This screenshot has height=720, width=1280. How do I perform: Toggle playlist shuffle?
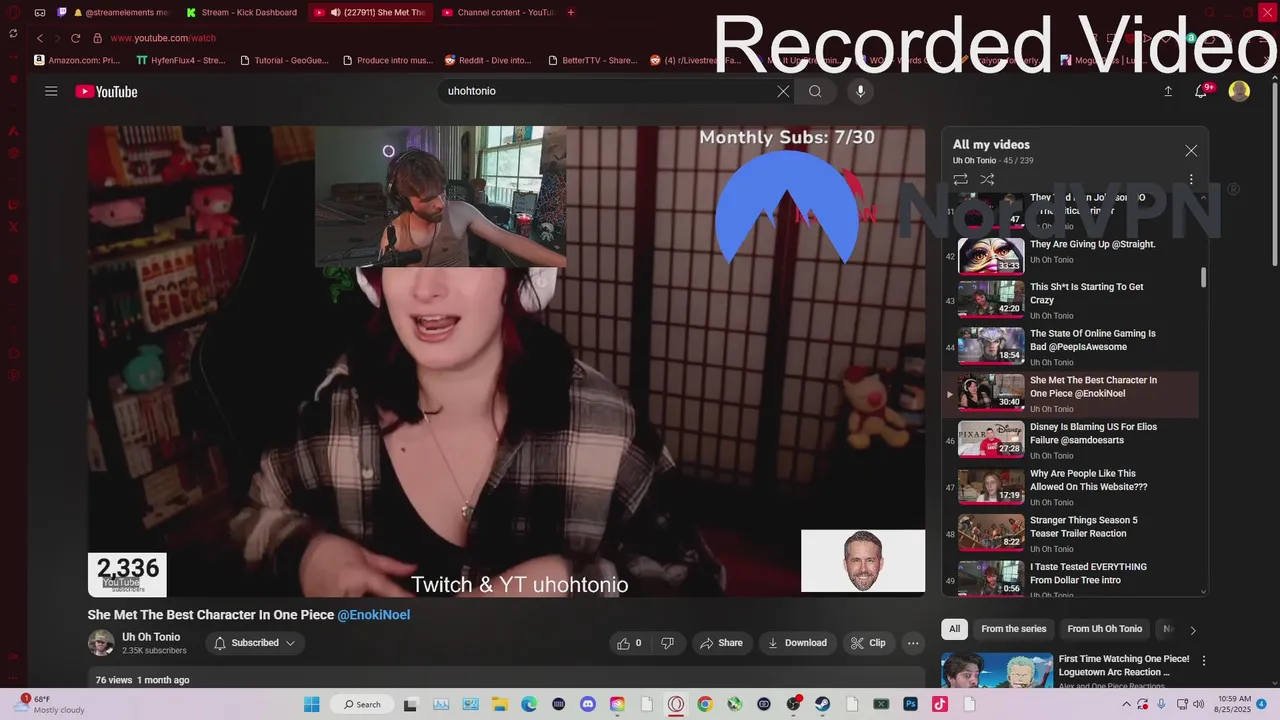[x=987, y=179]
